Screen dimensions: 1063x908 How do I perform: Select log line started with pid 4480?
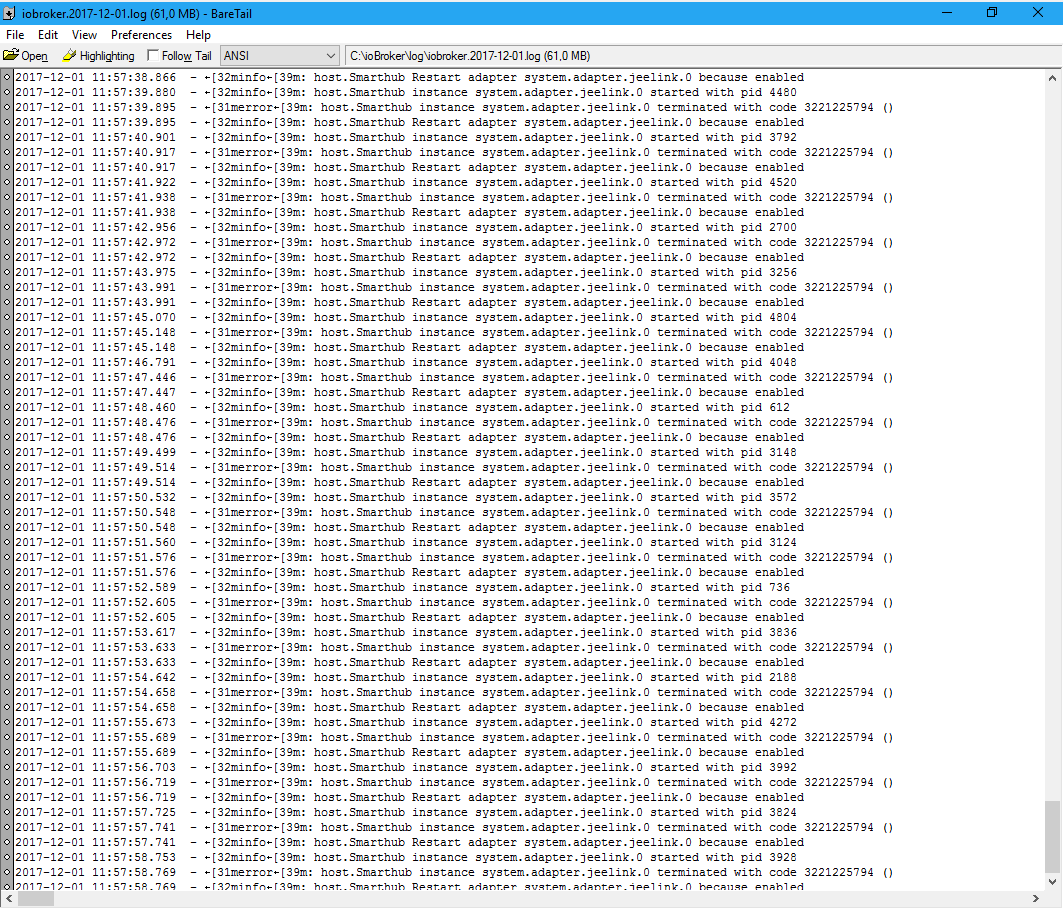pos(405,92)
